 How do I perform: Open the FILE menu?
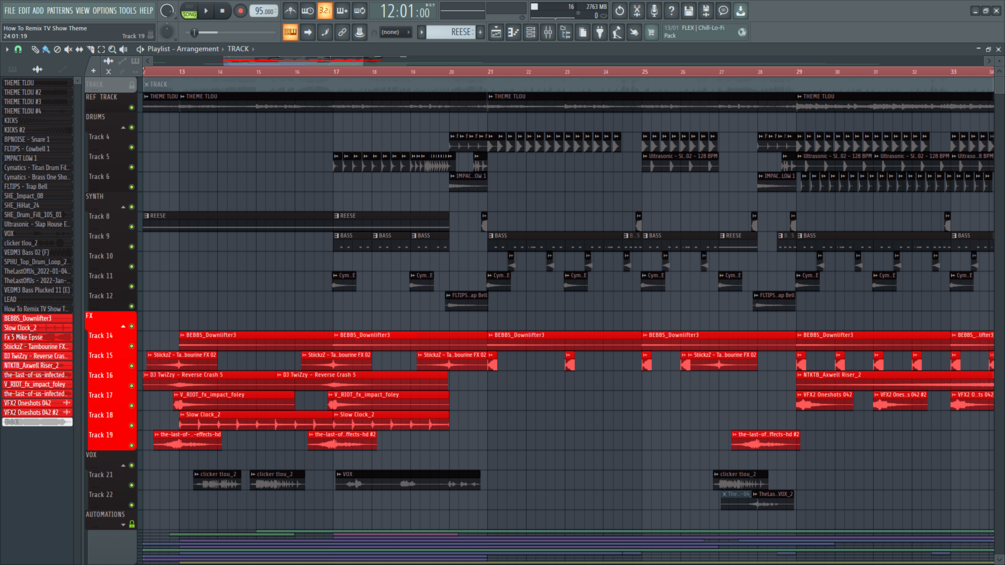10,11
